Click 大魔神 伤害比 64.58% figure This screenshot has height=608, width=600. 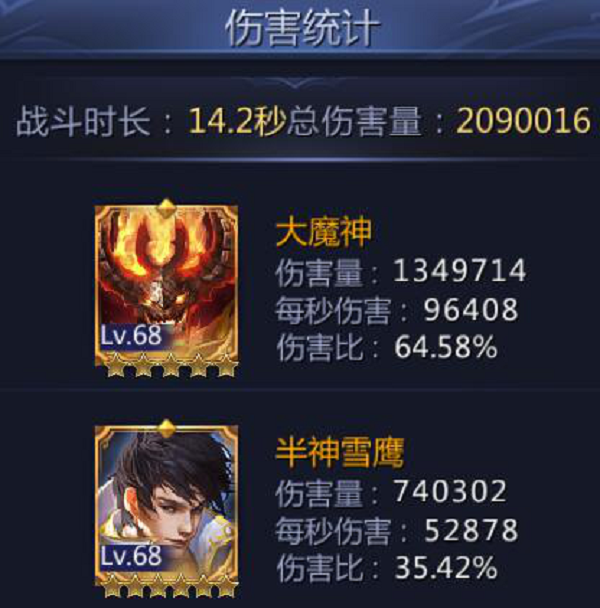(446, 347)
